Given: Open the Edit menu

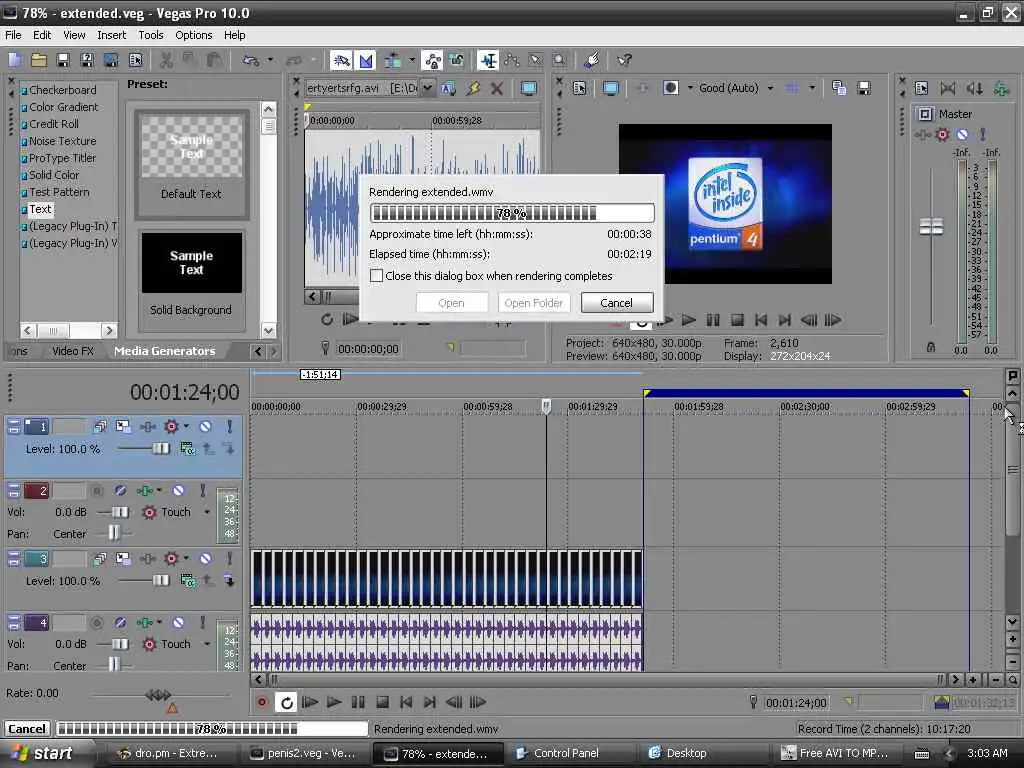Looking at the screenshot, I should [42, 35].
